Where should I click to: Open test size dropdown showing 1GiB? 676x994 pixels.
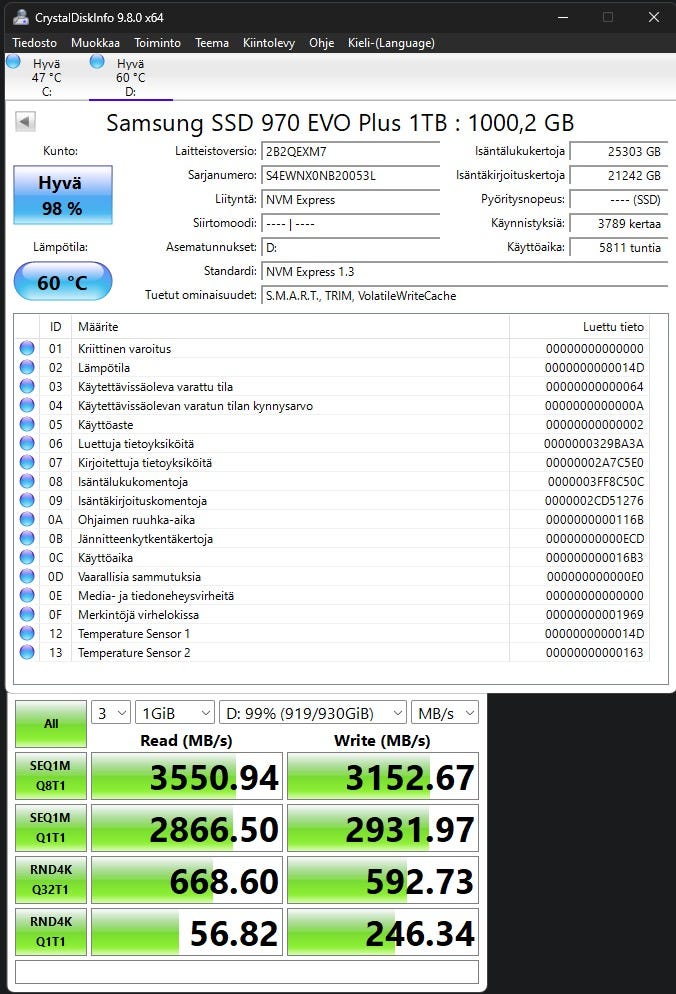(x=174, y=713)
